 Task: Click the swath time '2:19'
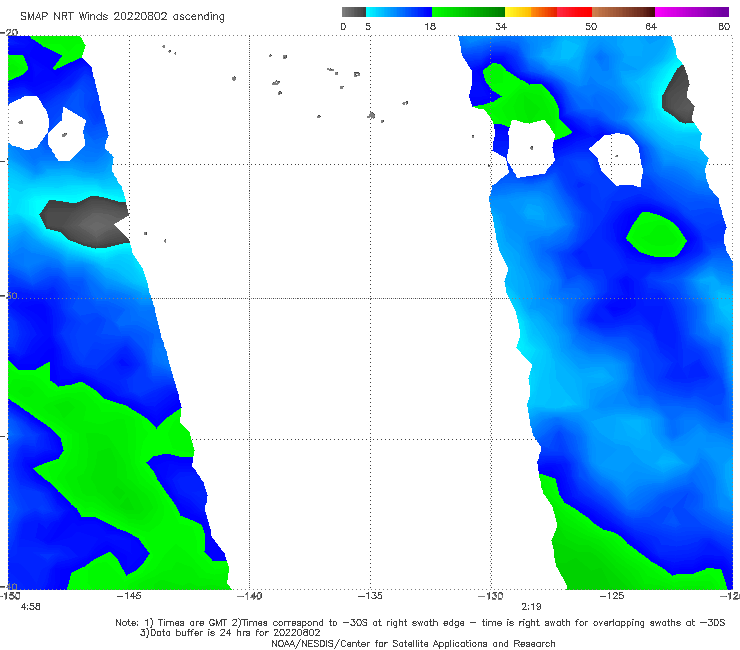click(x=531, y=607)
